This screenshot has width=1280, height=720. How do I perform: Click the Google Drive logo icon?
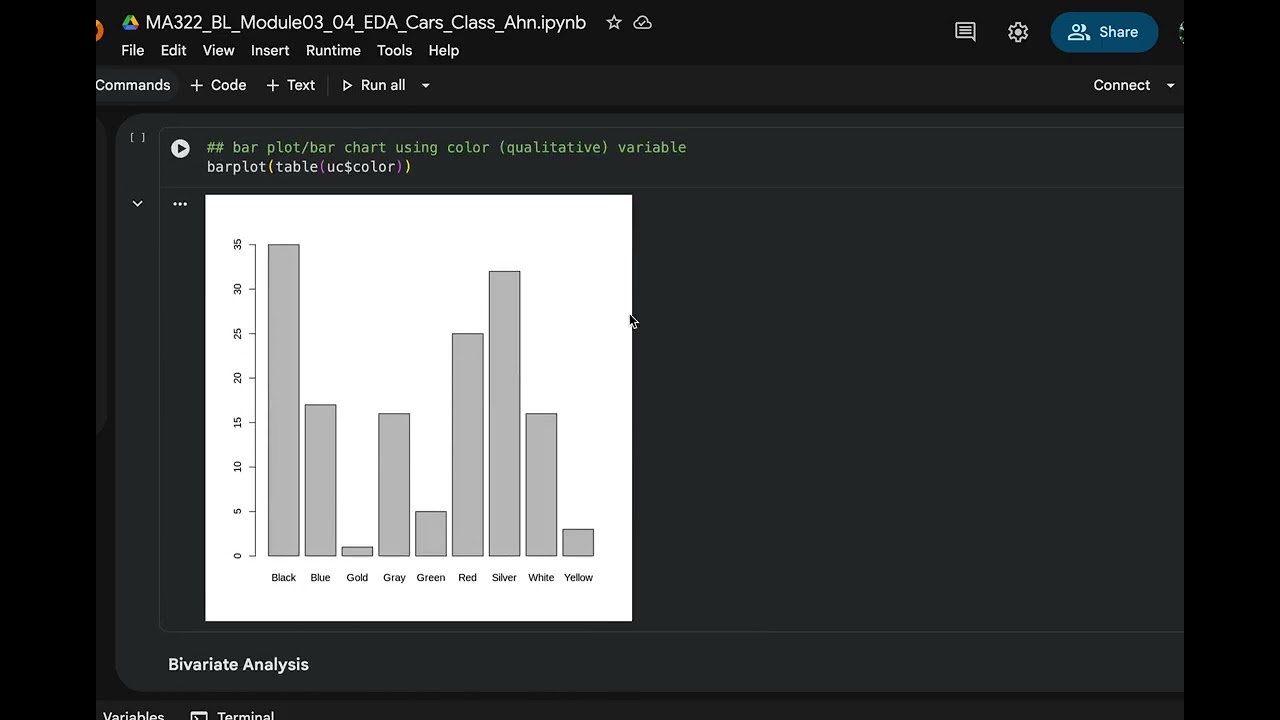[x=130, y=22]
